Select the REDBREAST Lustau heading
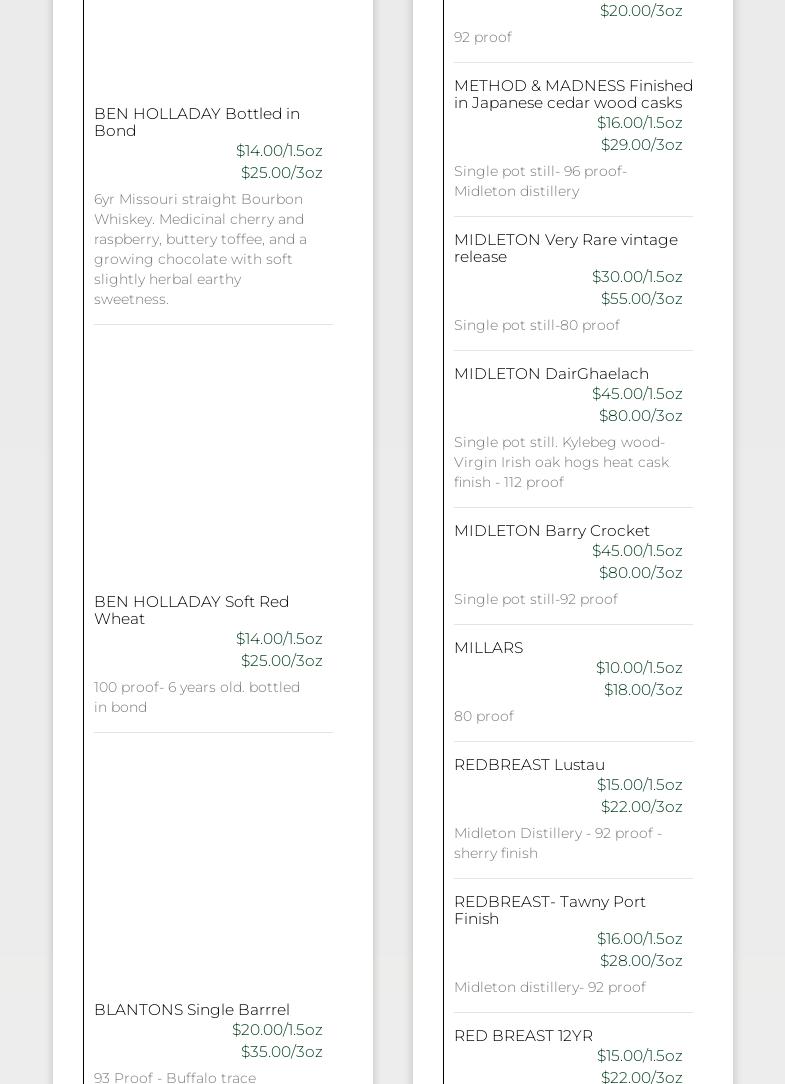785x1084 pixels. pos(529,765)
